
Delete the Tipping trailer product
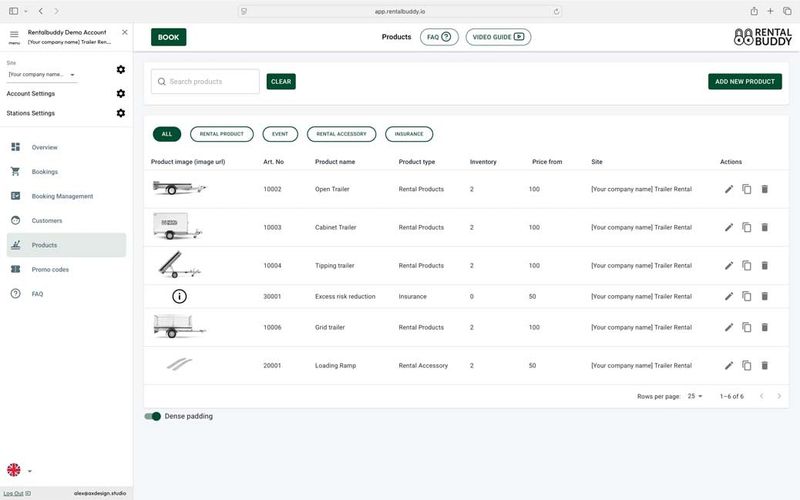[764, 266]
